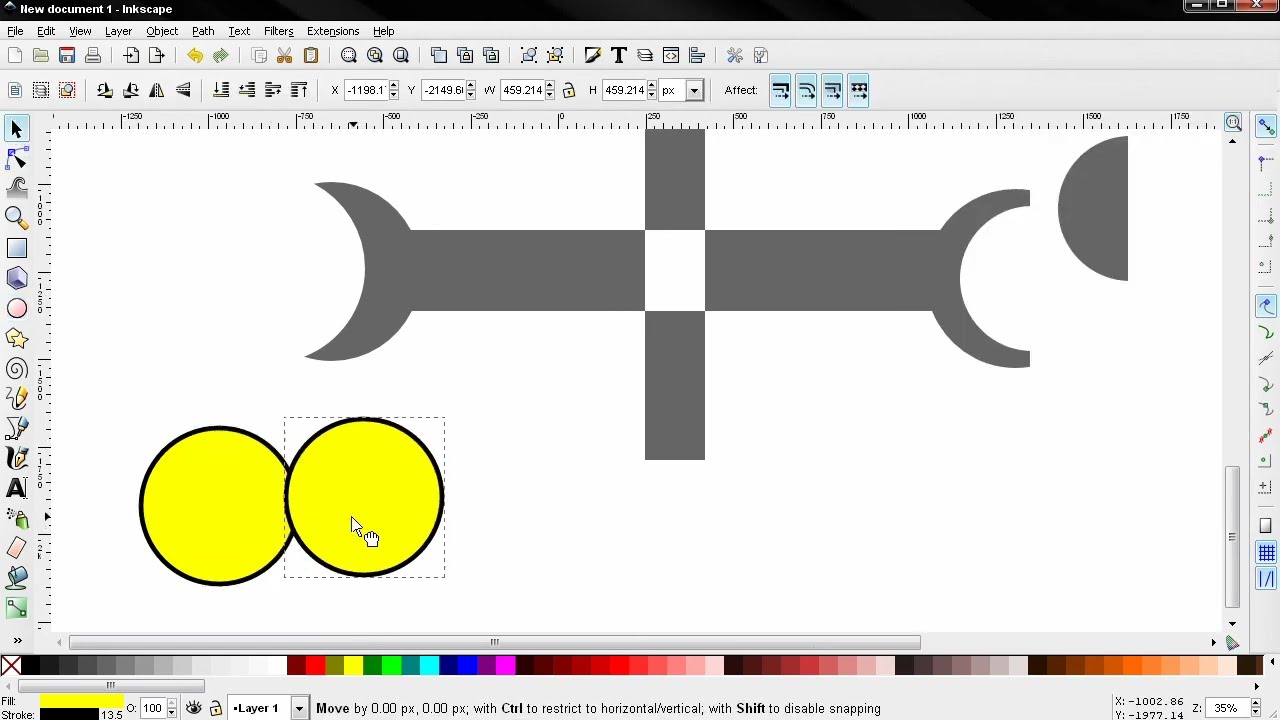This screenshot has width=1280, height=720.
Task: Open the Edit menu
Action: [x=46, y=31]
